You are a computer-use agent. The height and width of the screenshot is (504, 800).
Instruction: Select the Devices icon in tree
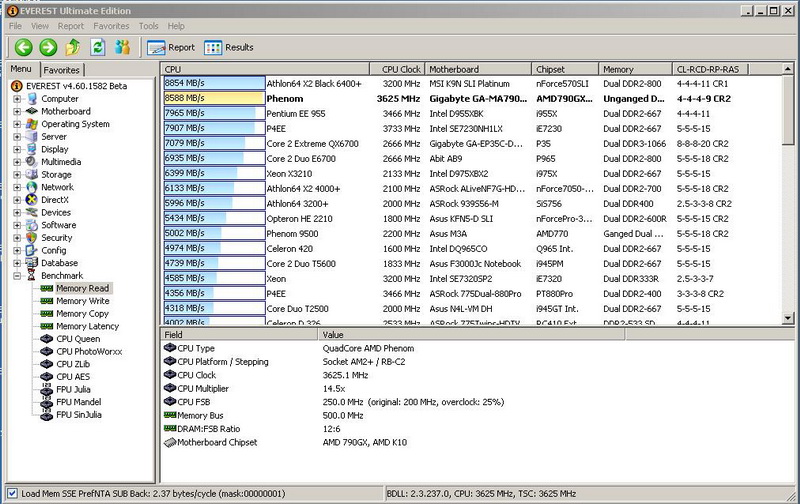point(32,212)
